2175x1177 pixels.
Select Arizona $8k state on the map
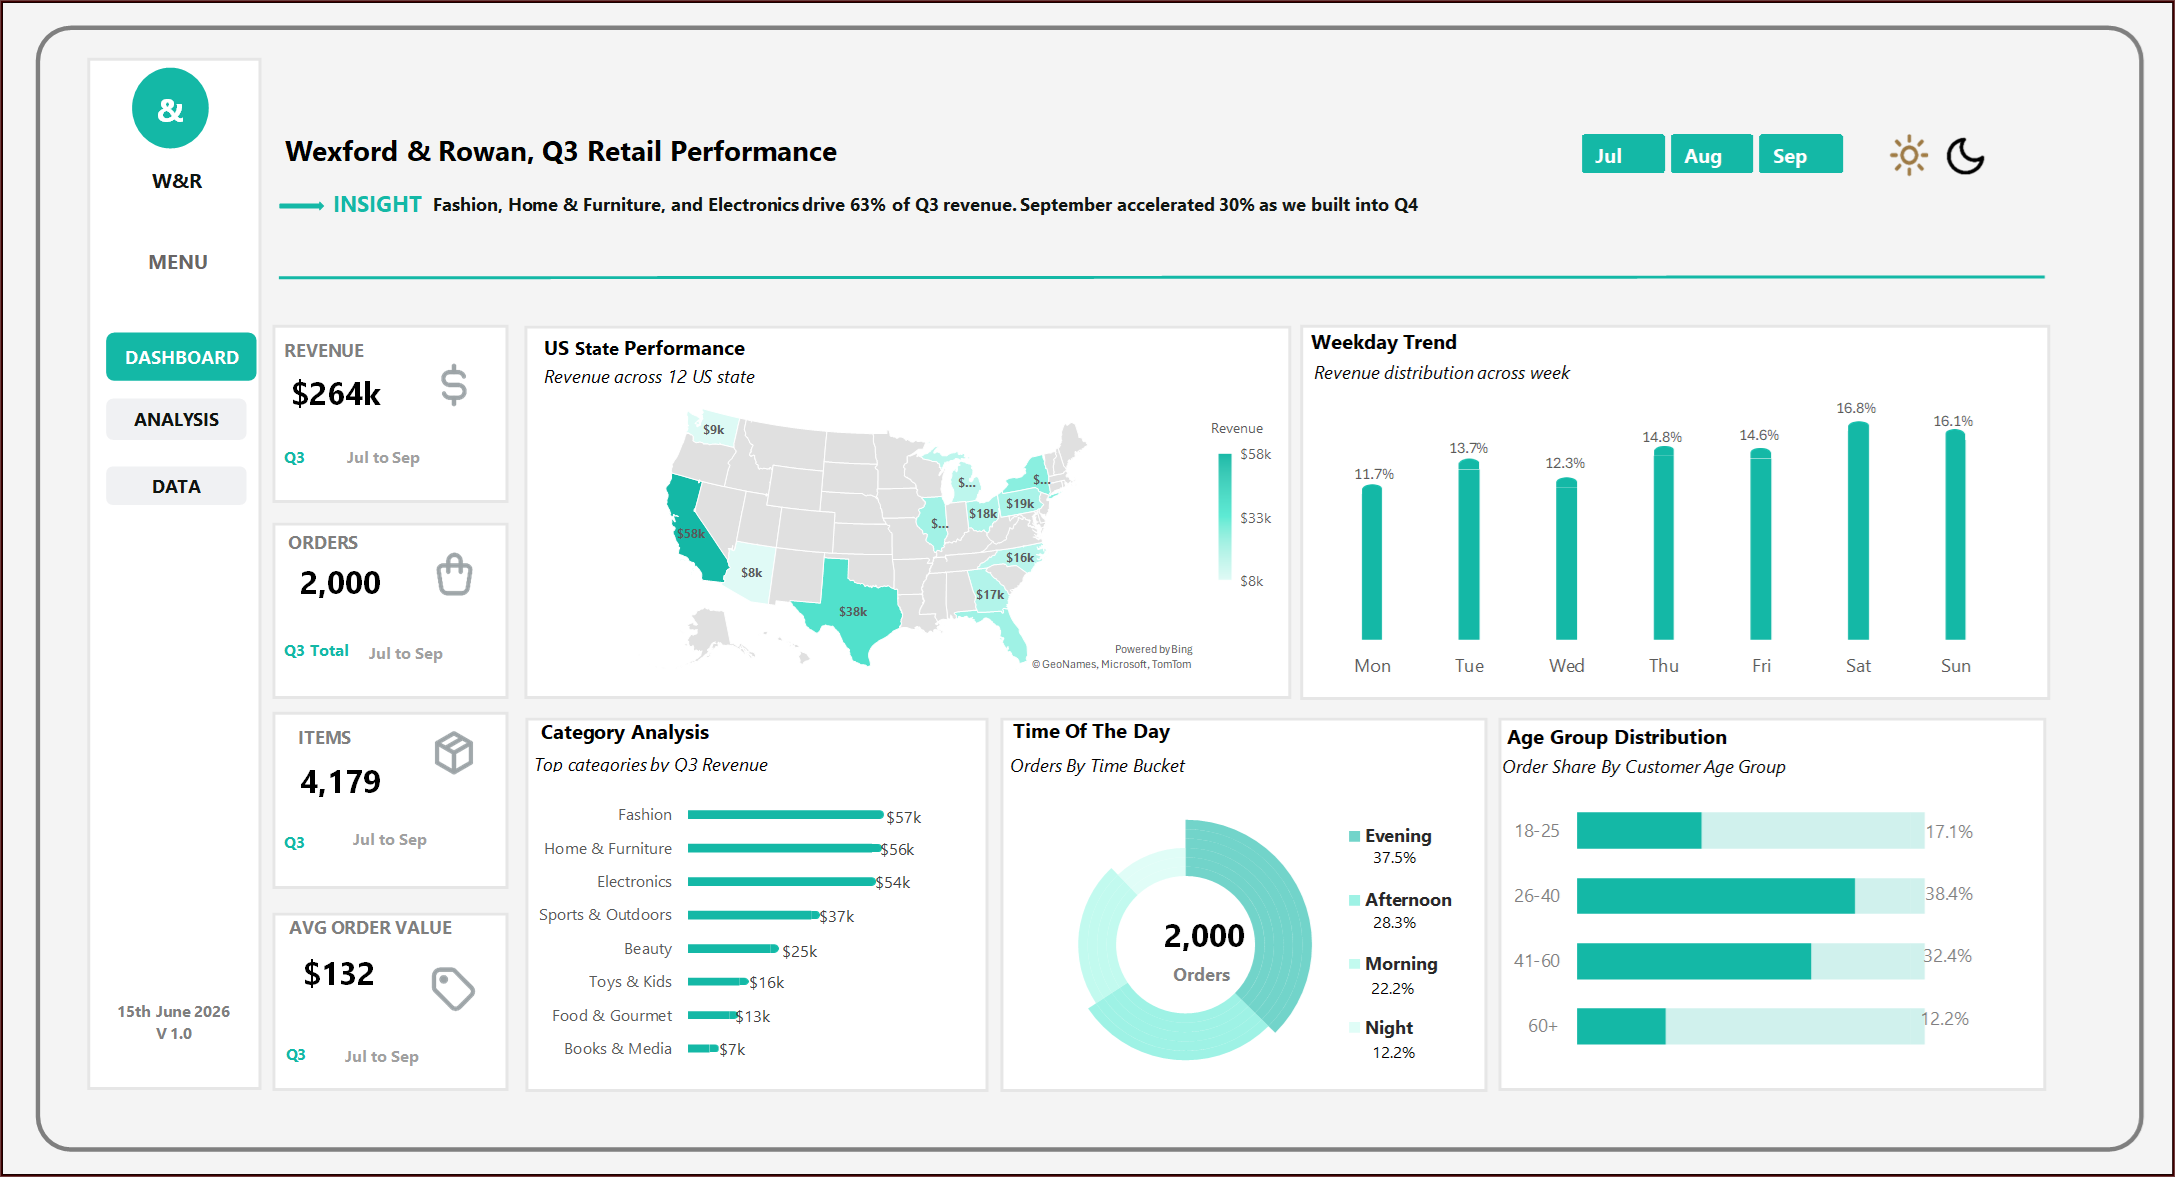(752, 573)
